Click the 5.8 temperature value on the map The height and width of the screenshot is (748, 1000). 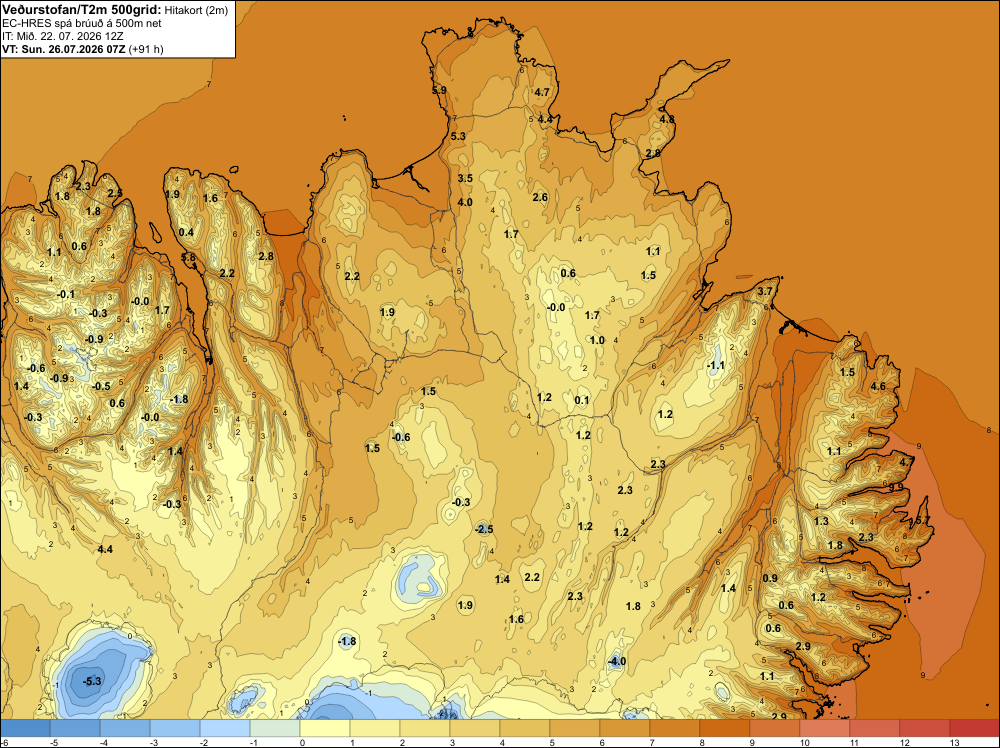coord(189,257)
